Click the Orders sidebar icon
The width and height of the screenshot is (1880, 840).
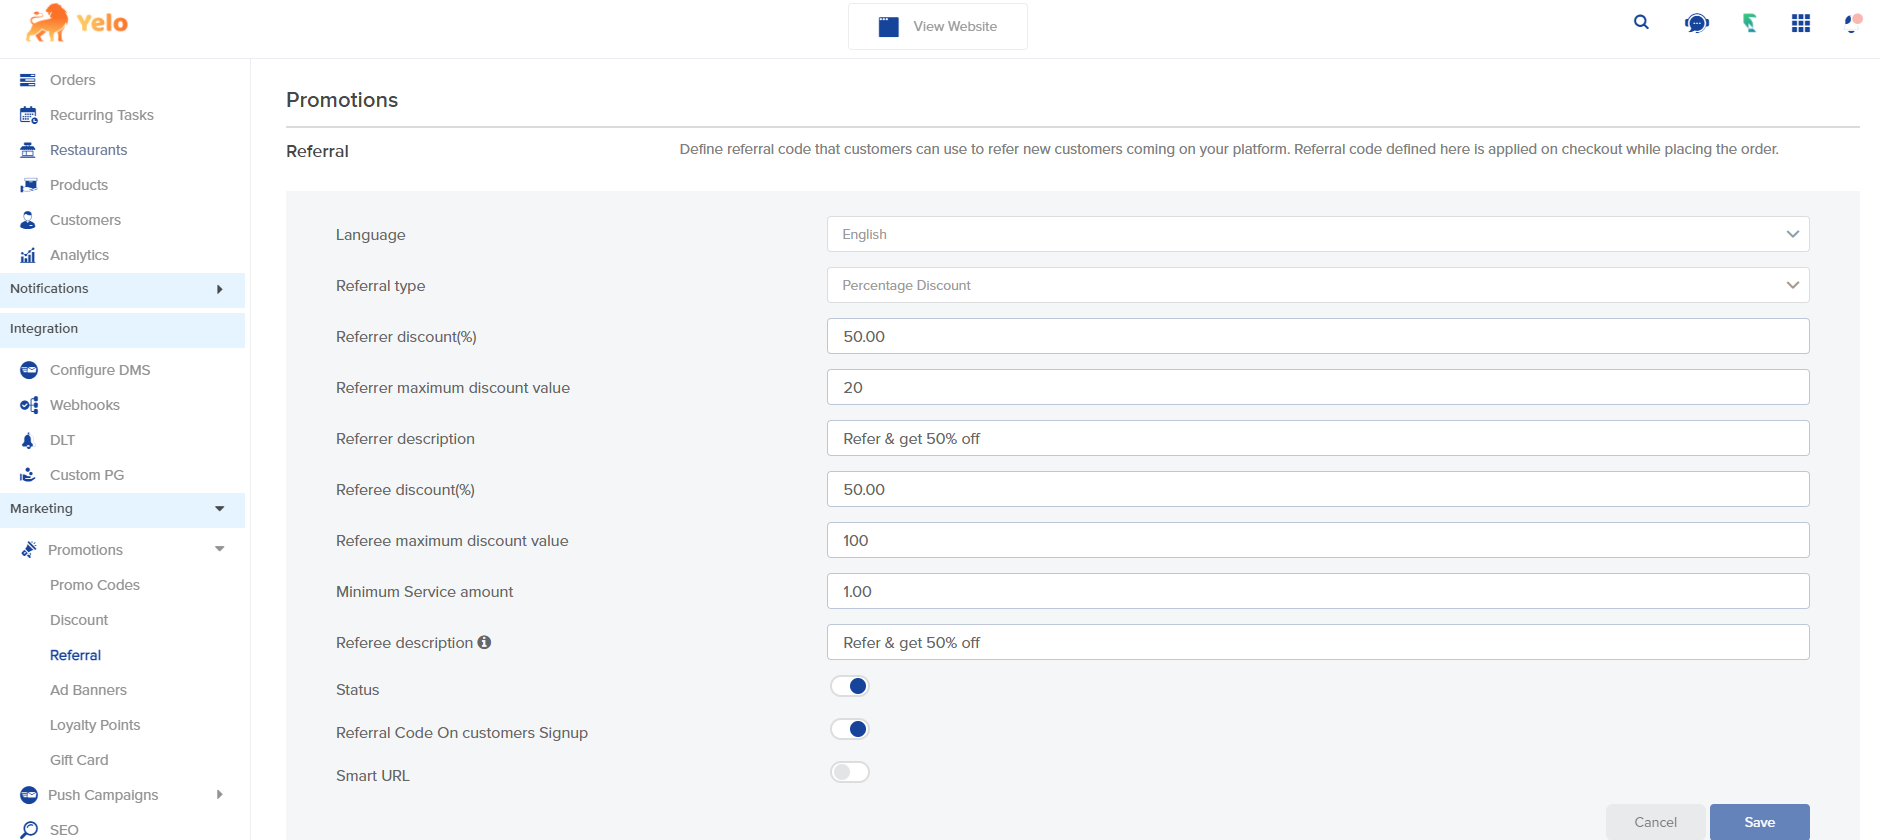point(28,80)
